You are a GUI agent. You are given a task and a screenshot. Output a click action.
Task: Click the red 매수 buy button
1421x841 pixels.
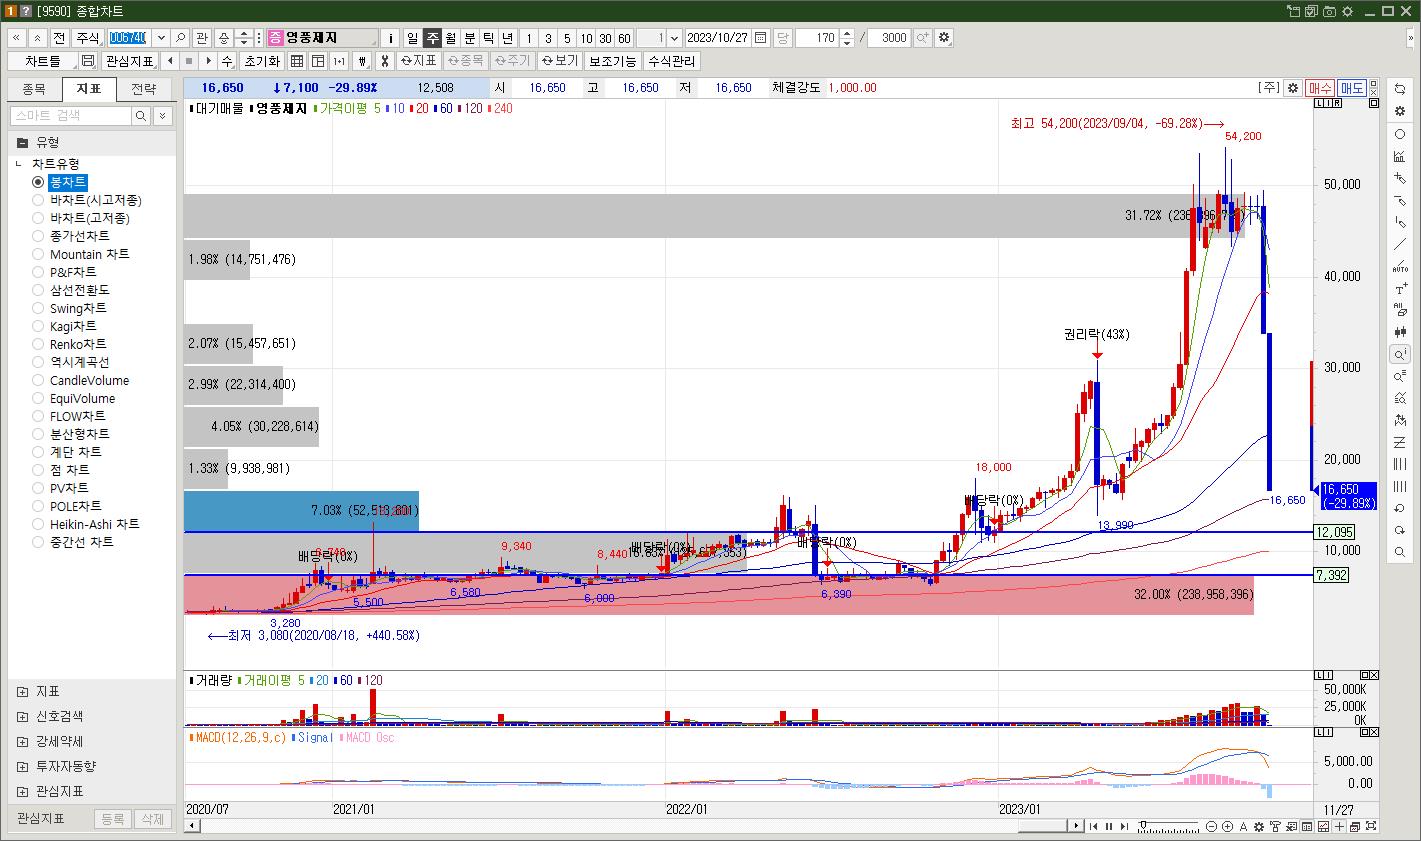(x=1319, y=88)
